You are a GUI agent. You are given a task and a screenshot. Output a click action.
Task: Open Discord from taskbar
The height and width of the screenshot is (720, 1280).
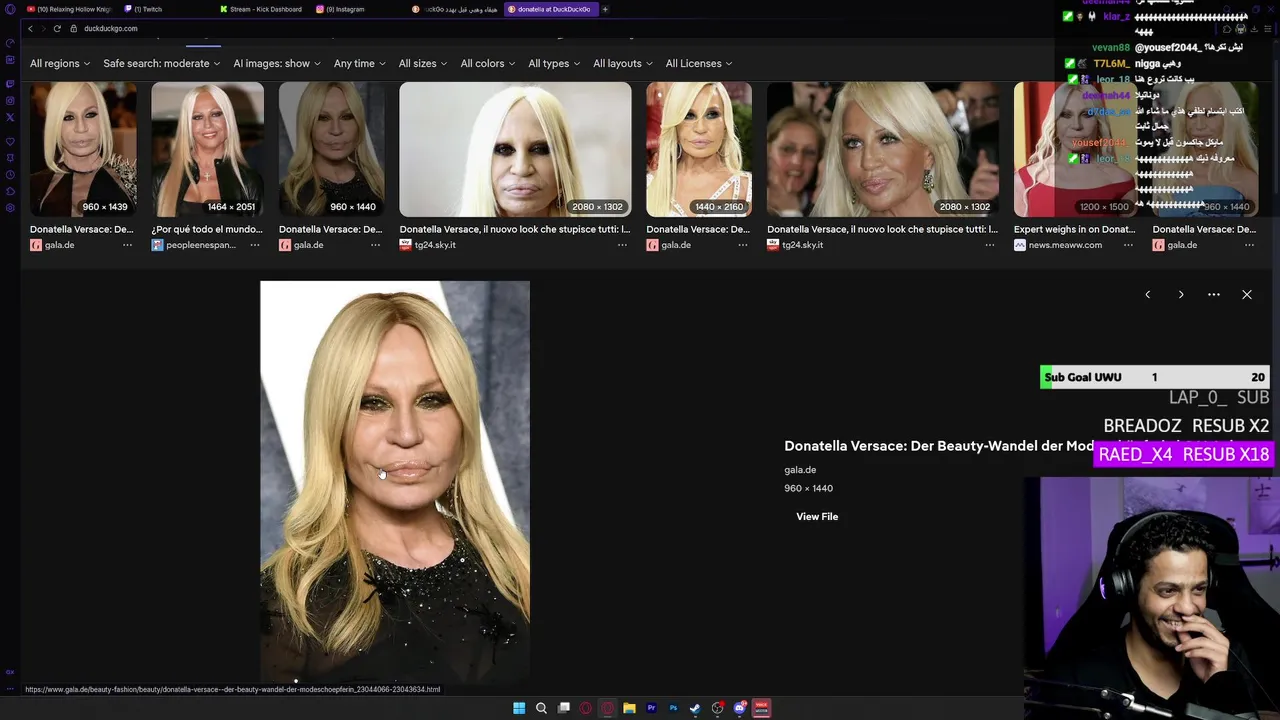tap(740, 708)
